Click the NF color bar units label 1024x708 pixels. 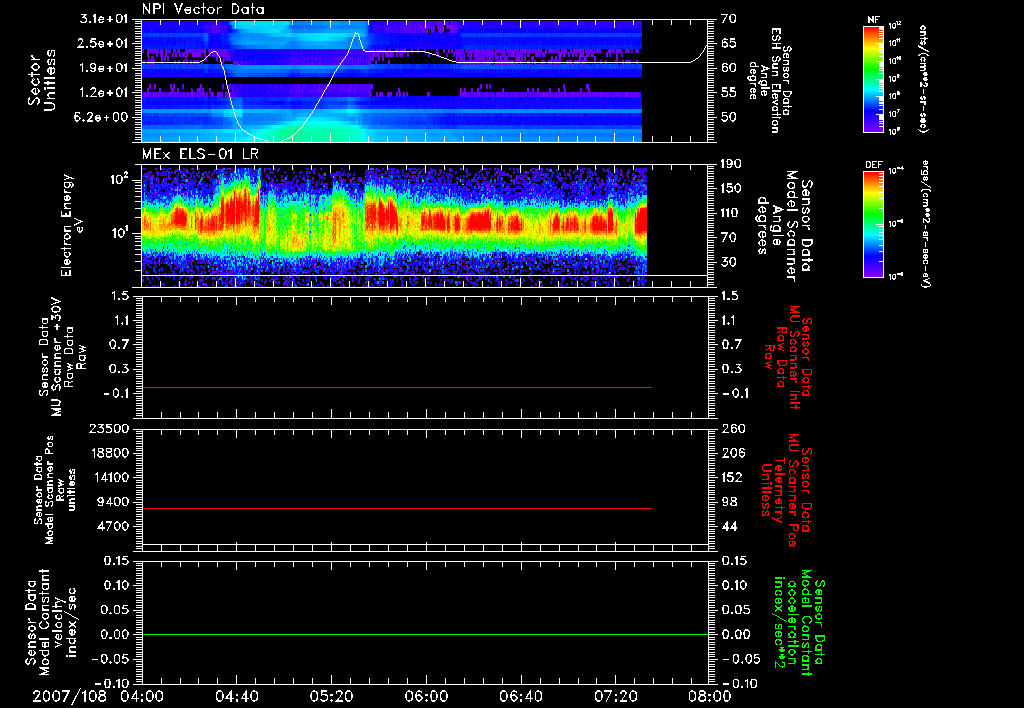[923, 78]
